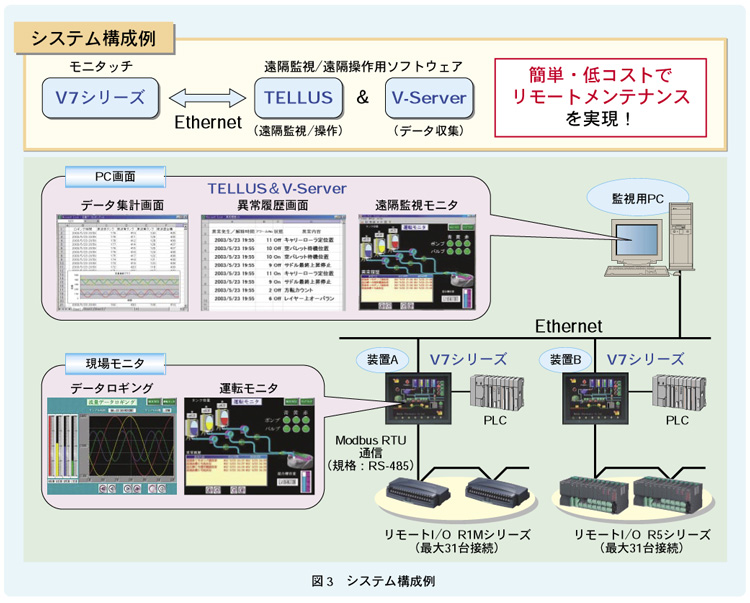Click the レイヤー上オーバラン row in 異常履歴
This screenshot has width=750, height=603.
[271, 298]
